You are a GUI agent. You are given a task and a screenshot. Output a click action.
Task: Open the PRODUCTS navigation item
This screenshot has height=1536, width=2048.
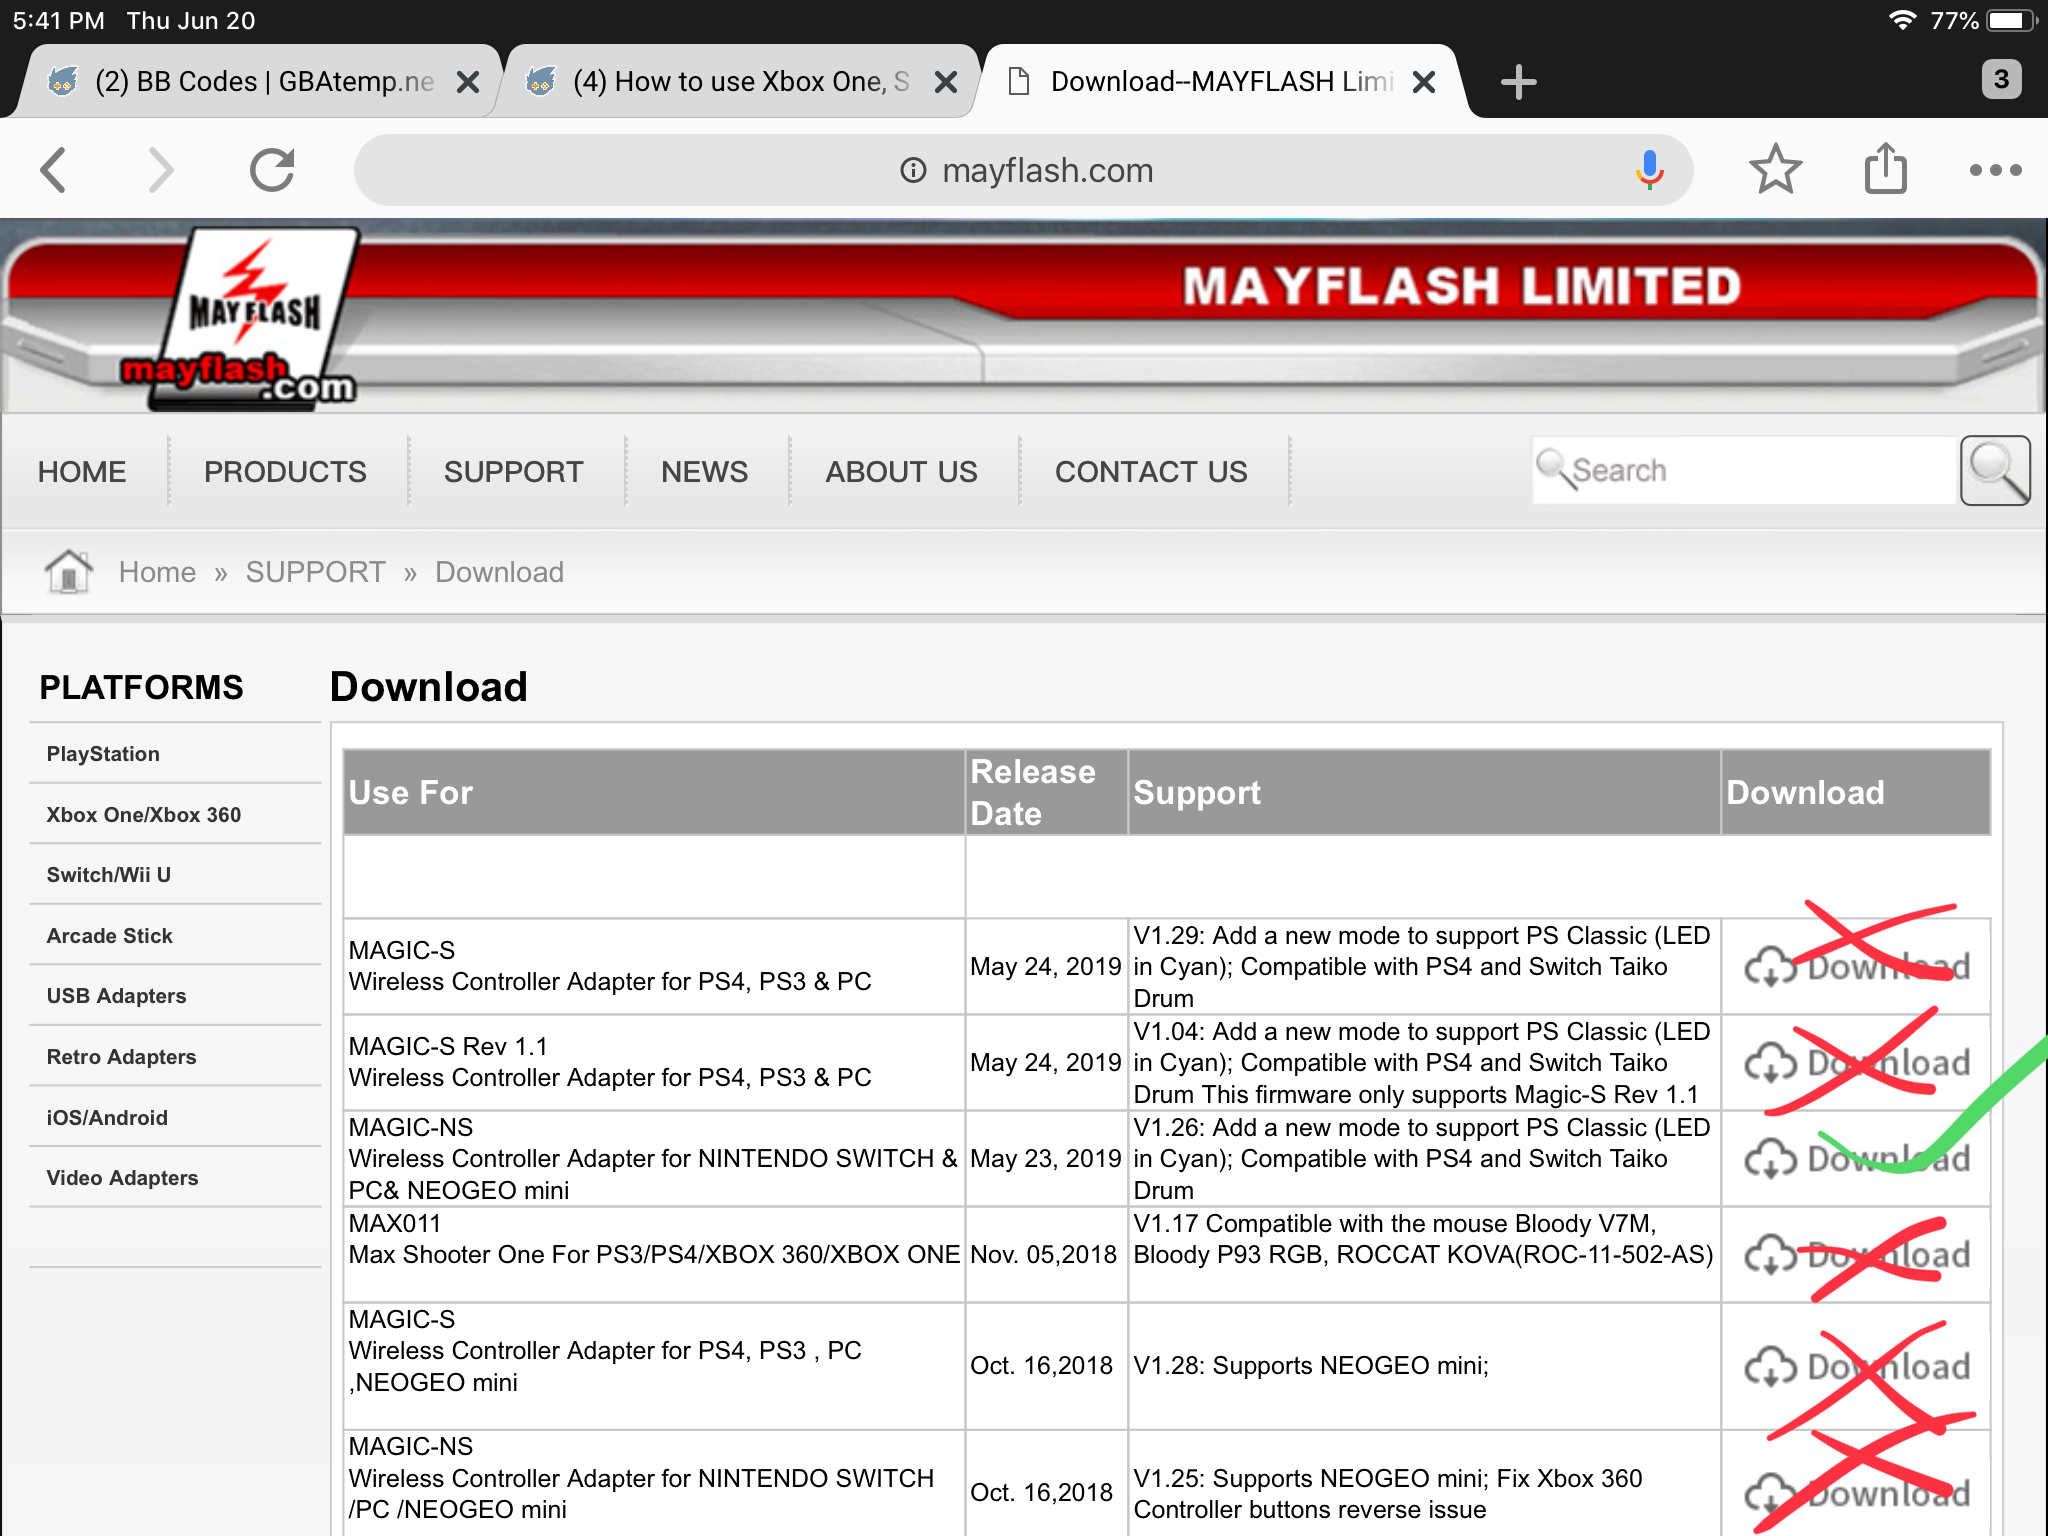[x=285, y=471]
